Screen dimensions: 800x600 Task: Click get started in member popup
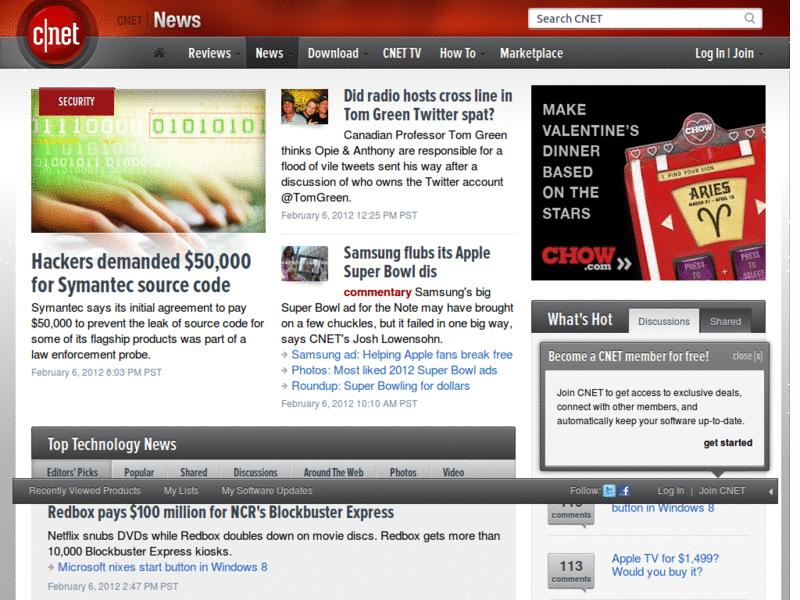pos(728,443)
